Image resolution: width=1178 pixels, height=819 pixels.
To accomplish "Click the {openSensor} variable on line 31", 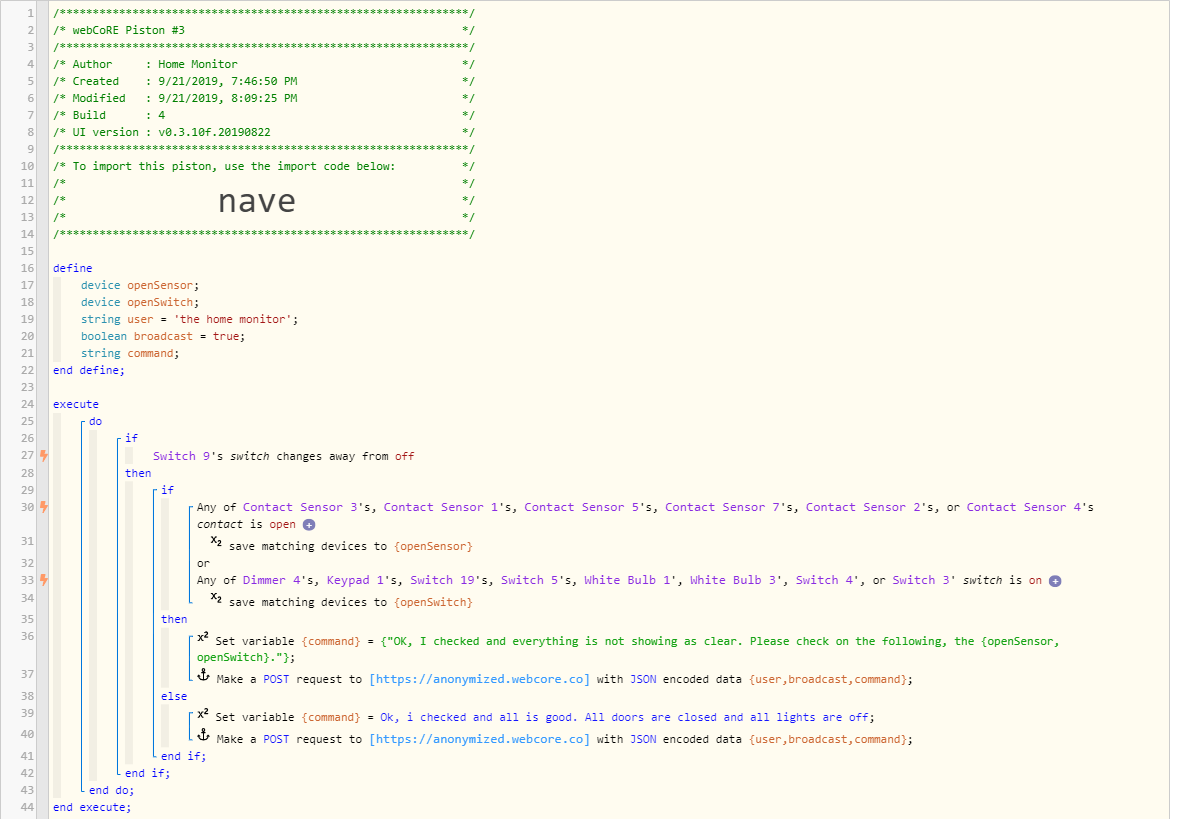I will coord(433,546).
